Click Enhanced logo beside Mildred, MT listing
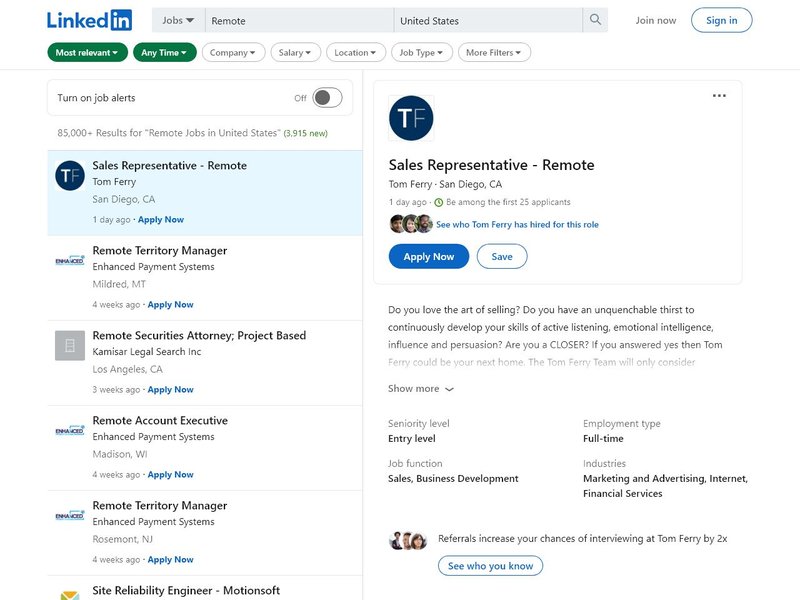The height and width of the screenshot is (600, 800). point(70,260)
